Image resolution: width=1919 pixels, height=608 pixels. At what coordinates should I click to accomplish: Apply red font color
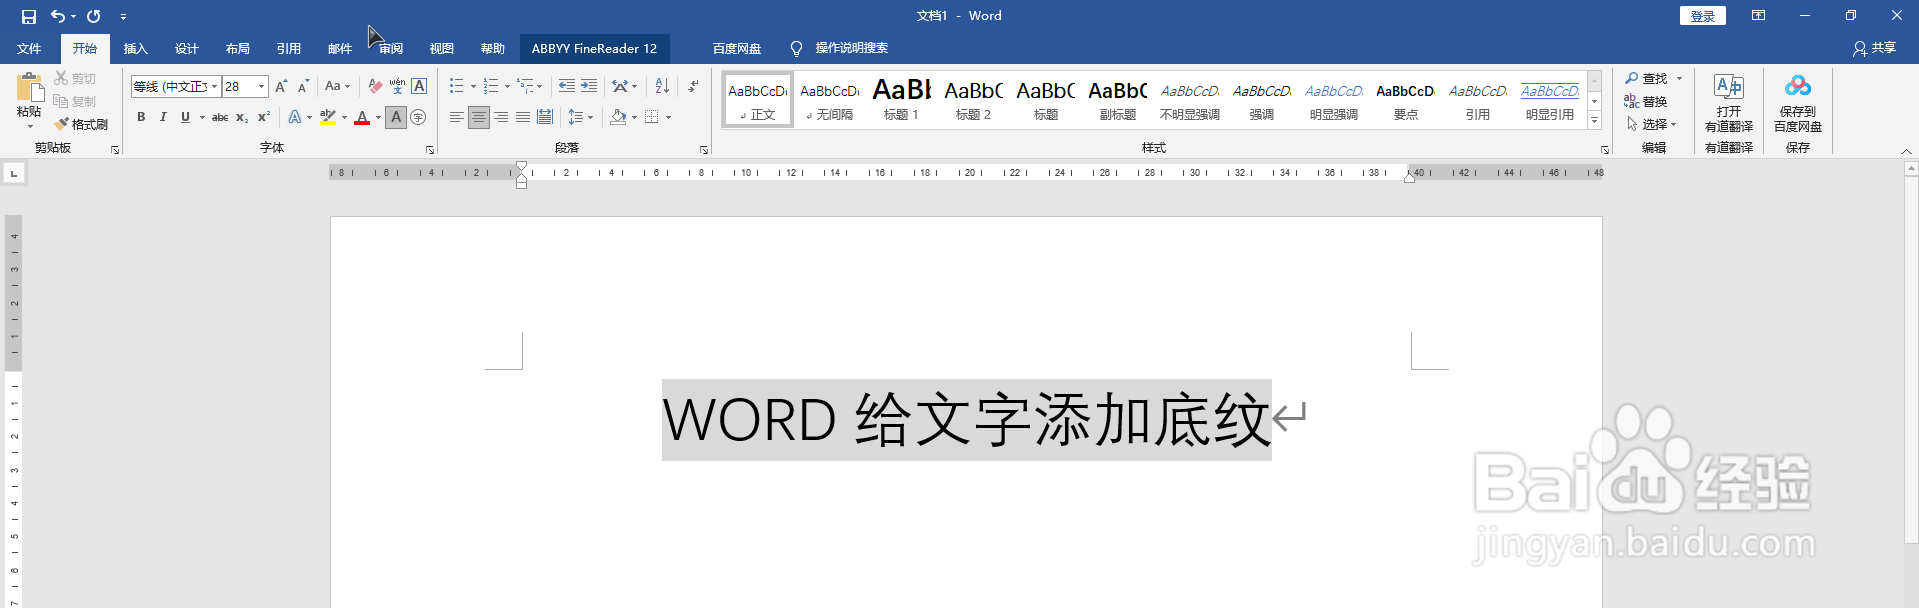362,117
